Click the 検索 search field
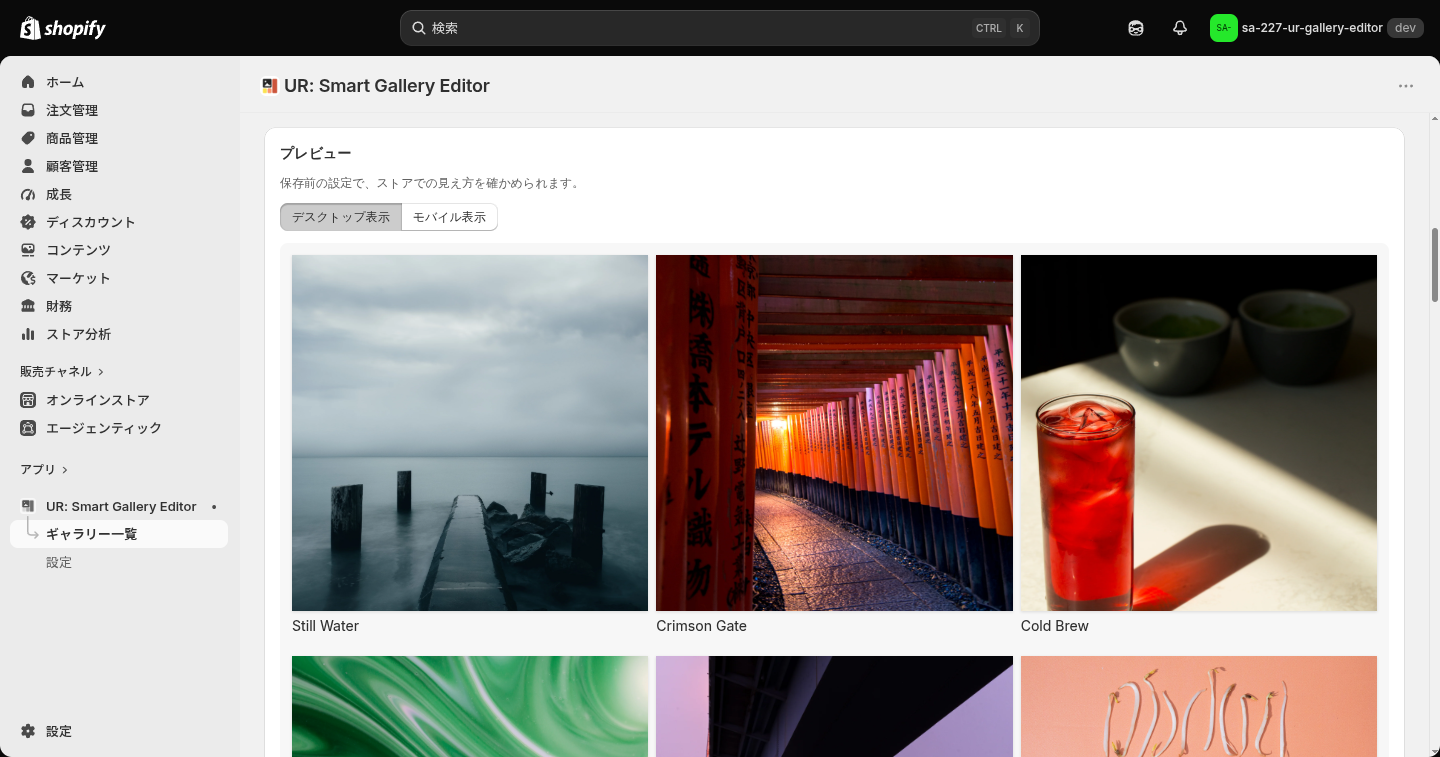 [x=720, y=28]
